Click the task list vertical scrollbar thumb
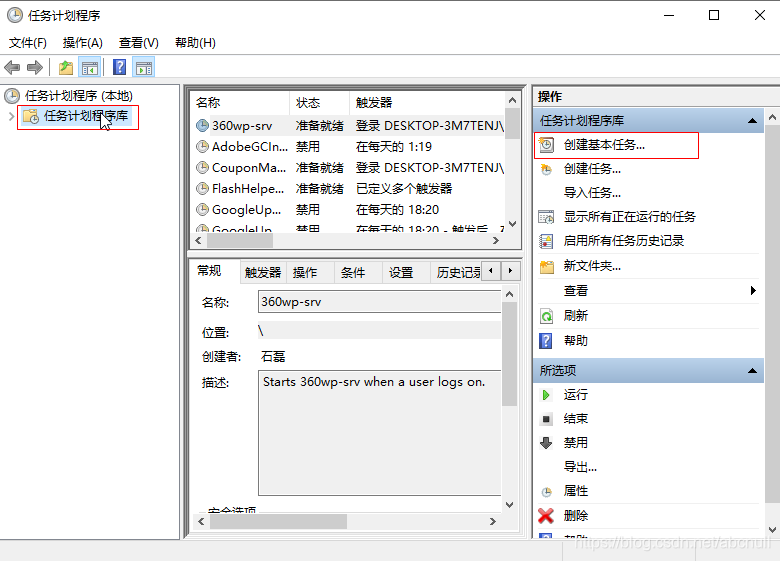 pos(512,123)
